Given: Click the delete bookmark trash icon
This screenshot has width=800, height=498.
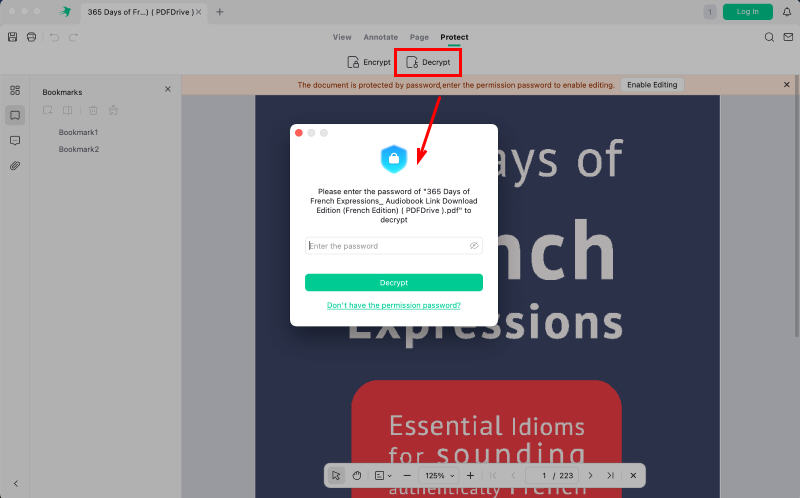Looking at the screenshot, I should pos(93,110).
